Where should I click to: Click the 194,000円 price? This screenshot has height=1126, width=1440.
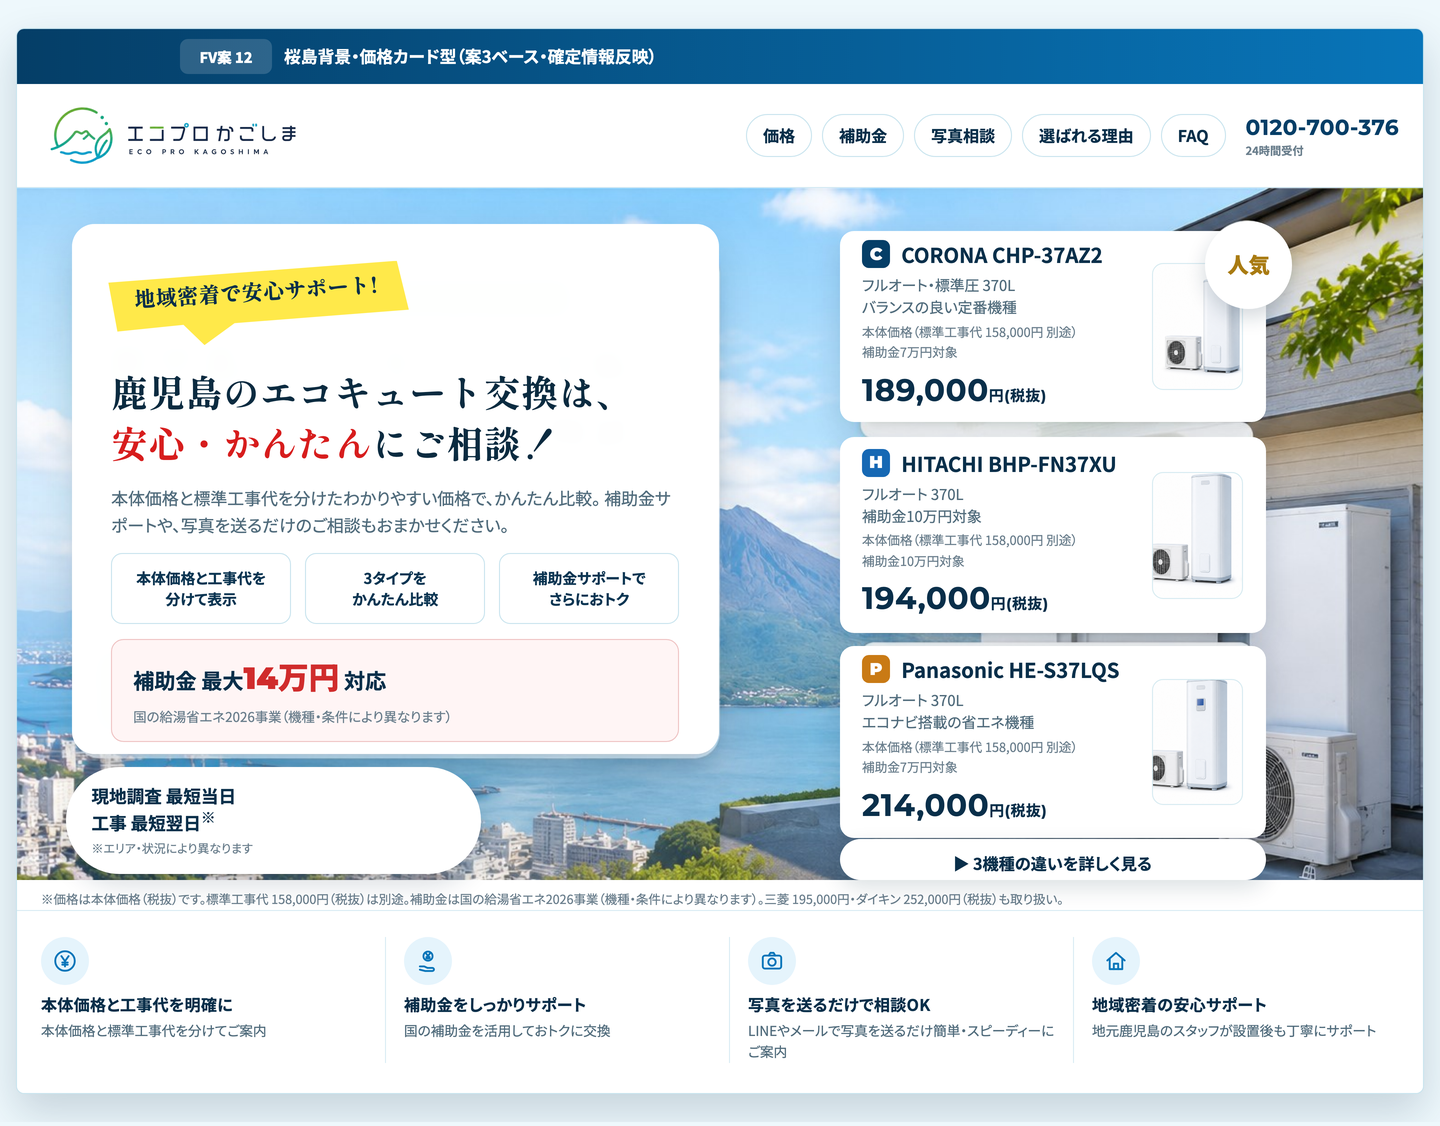(x=955, y=599)
